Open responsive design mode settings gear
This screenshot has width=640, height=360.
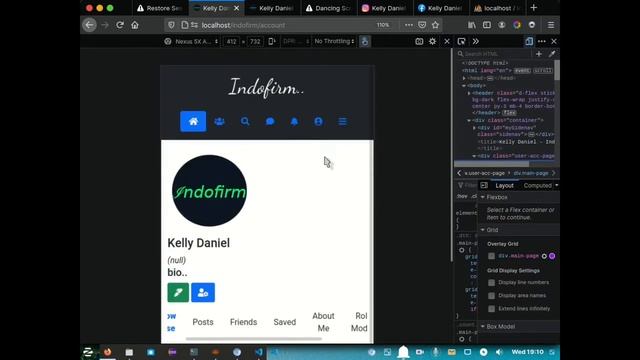433,41
